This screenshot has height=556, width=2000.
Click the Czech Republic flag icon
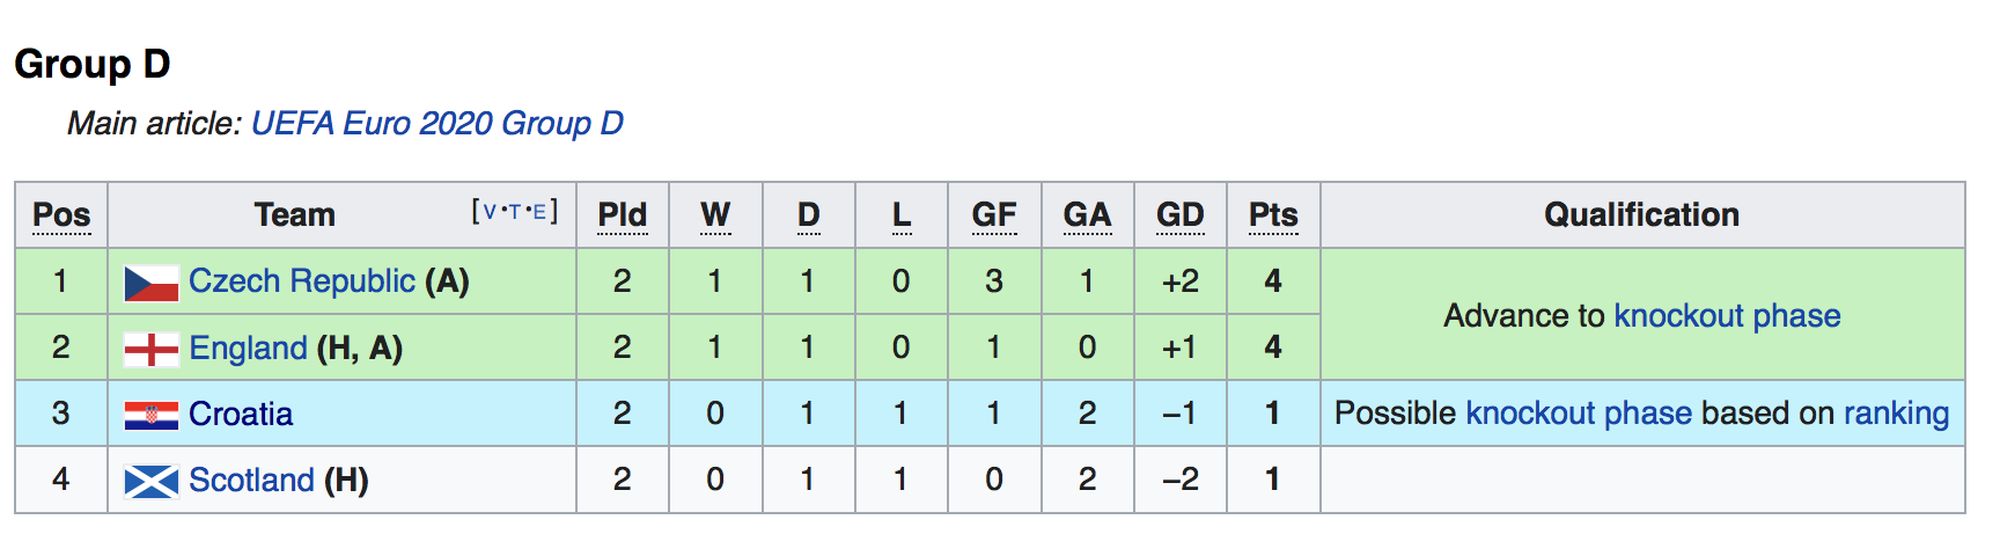pos(151,283)
